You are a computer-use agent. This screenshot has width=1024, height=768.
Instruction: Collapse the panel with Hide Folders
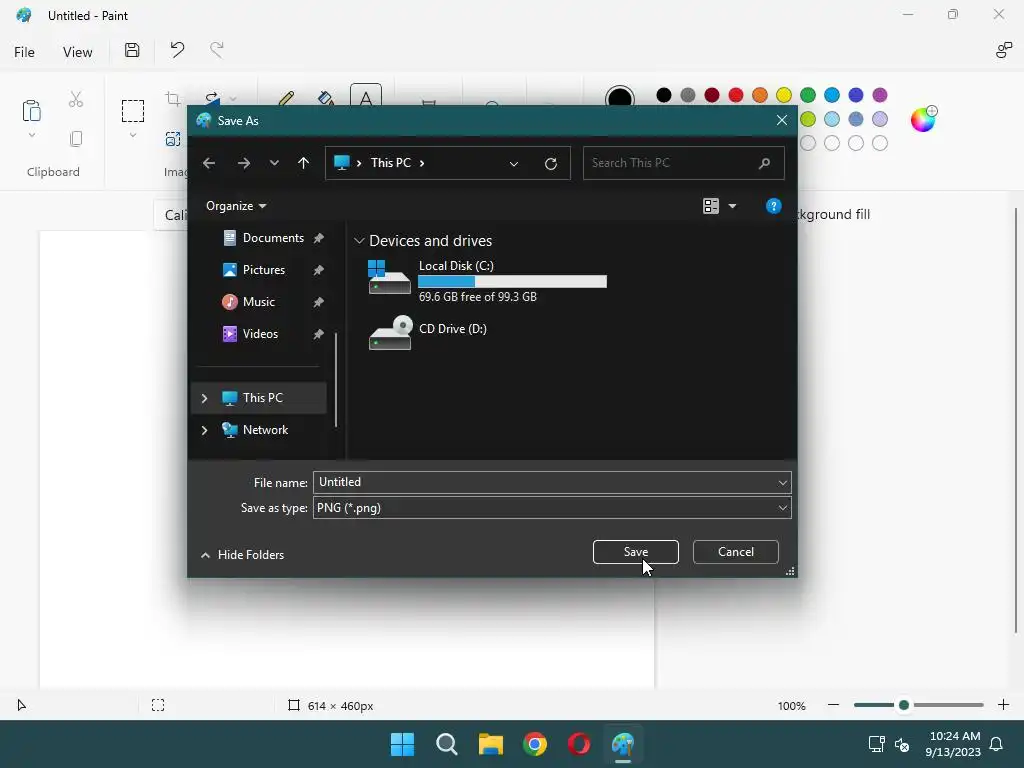point(242,555)
